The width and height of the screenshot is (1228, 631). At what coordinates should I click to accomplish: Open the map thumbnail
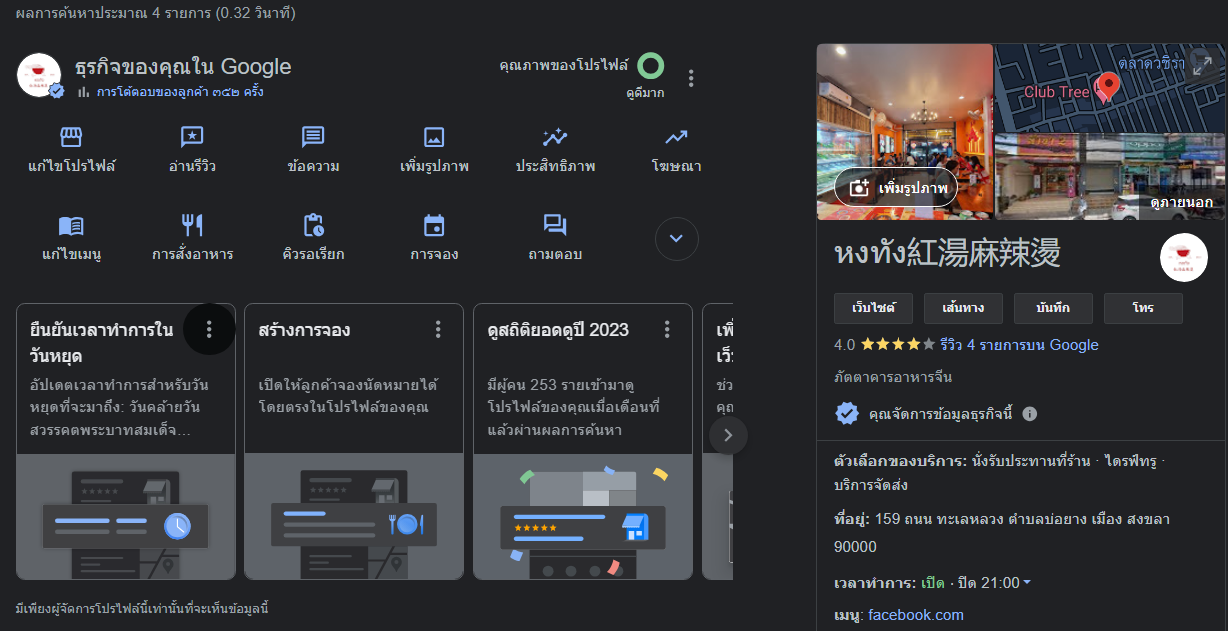pos(1110,87)
